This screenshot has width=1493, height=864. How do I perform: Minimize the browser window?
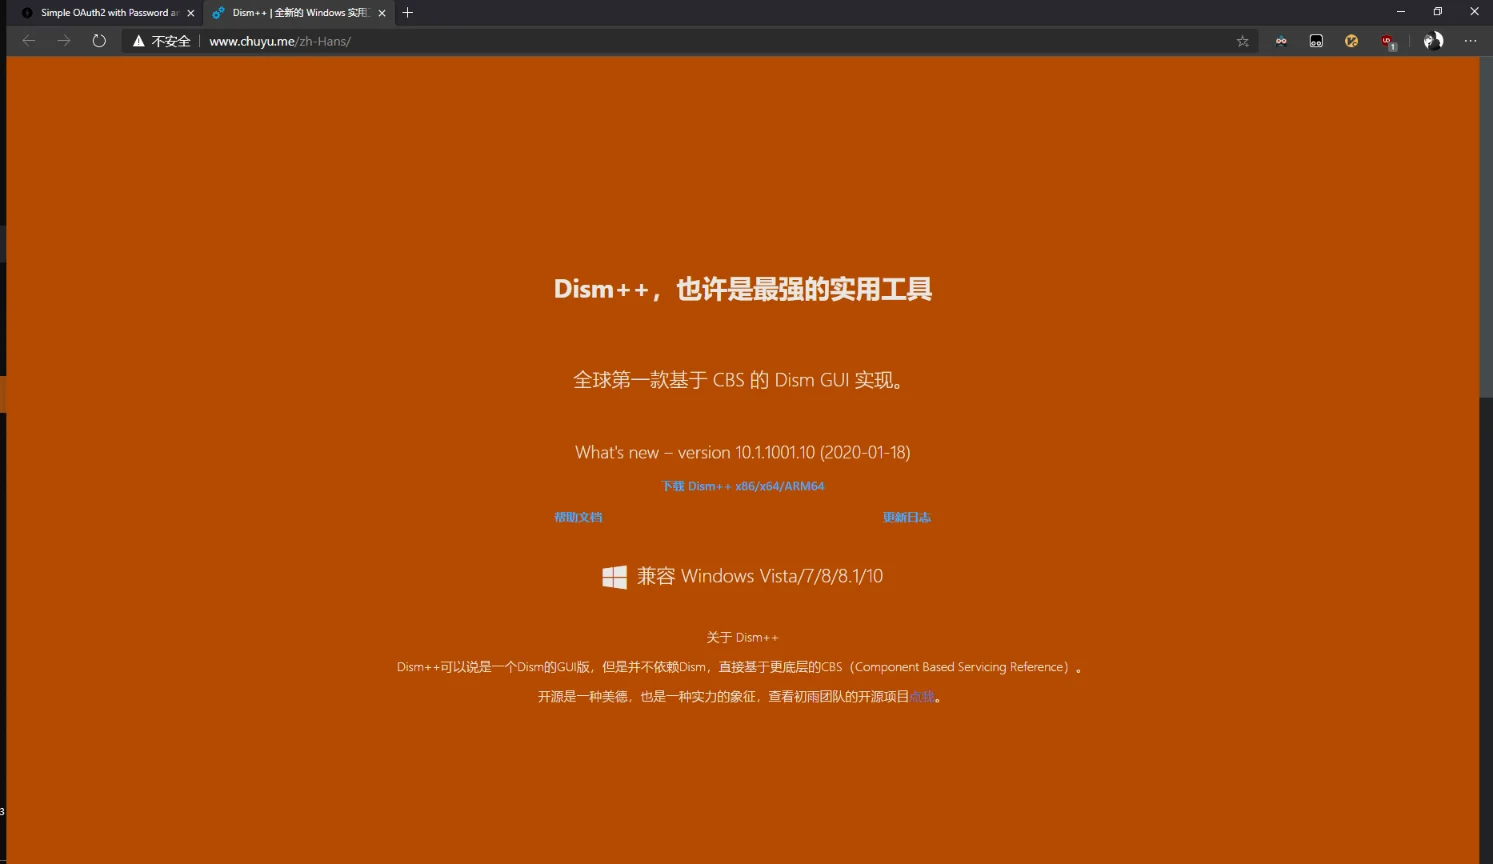tap(1401, 12)
